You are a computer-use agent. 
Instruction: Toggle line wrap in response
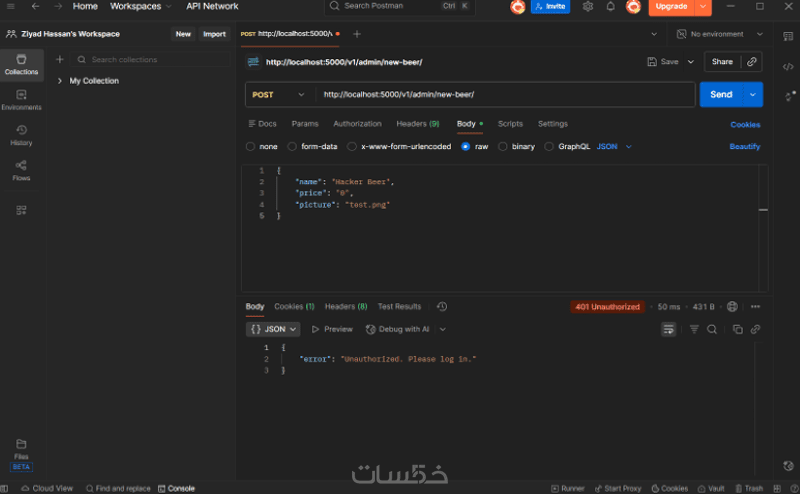[x=668, y=330]
